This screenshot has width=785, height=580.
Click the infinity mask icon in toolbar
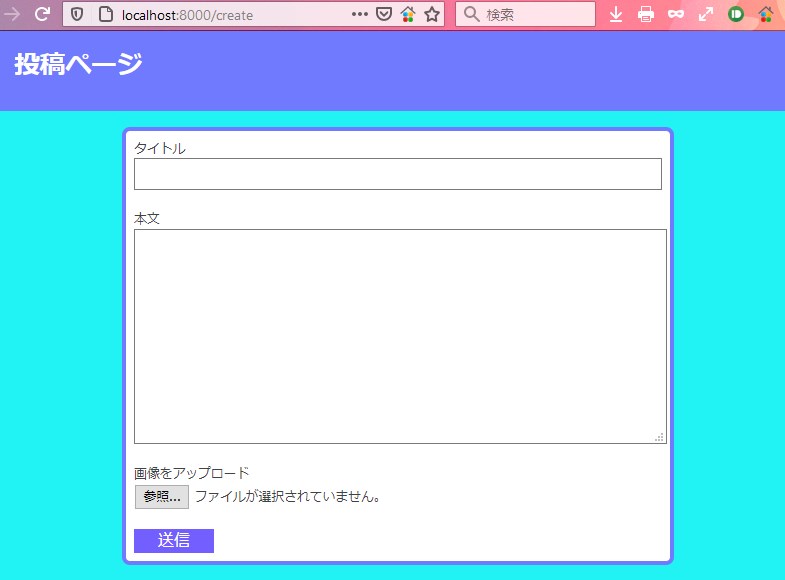(676, 14)
